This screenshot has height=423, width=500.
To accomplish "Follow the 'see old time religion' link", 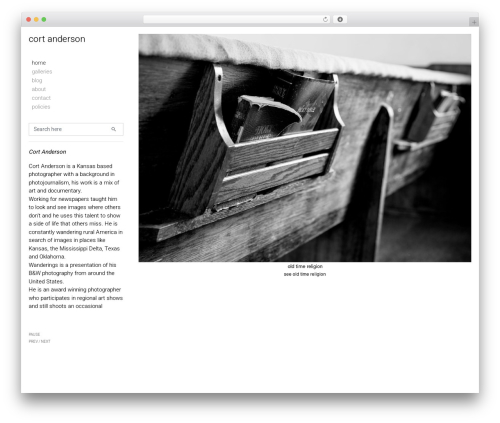I will click(305, 274).
